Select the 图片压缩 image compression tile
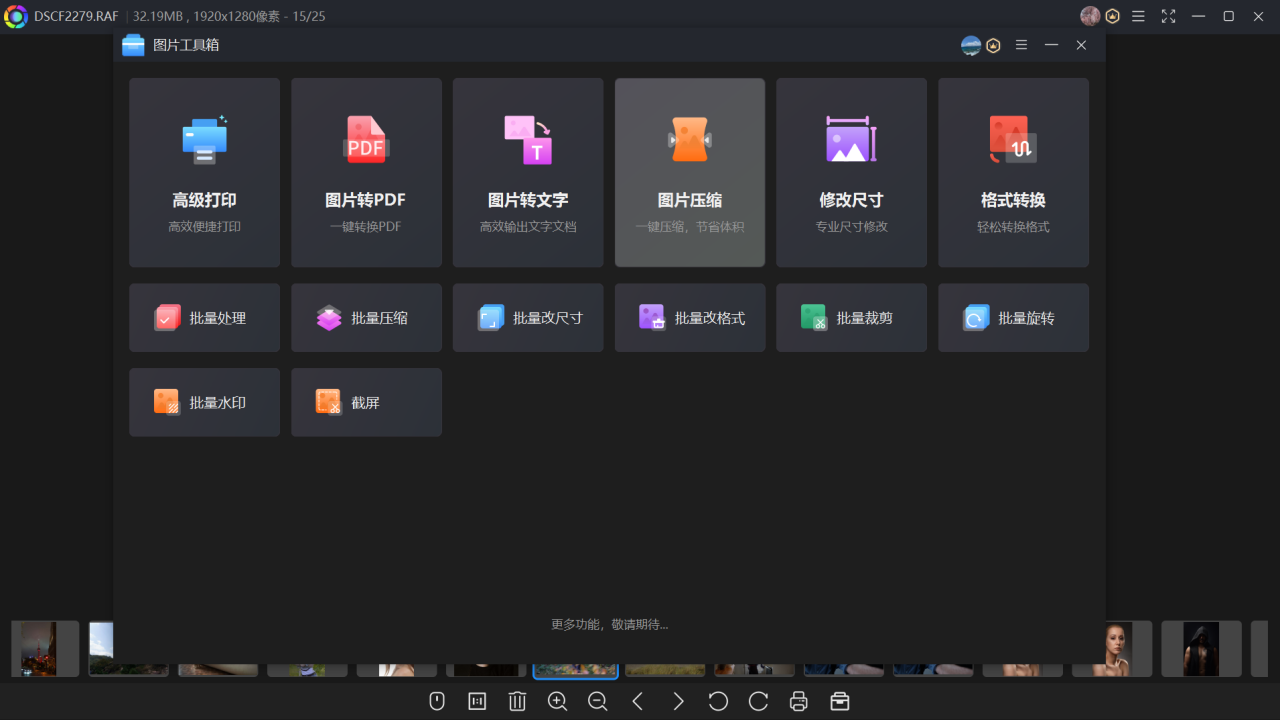 (x=690, y=172)
